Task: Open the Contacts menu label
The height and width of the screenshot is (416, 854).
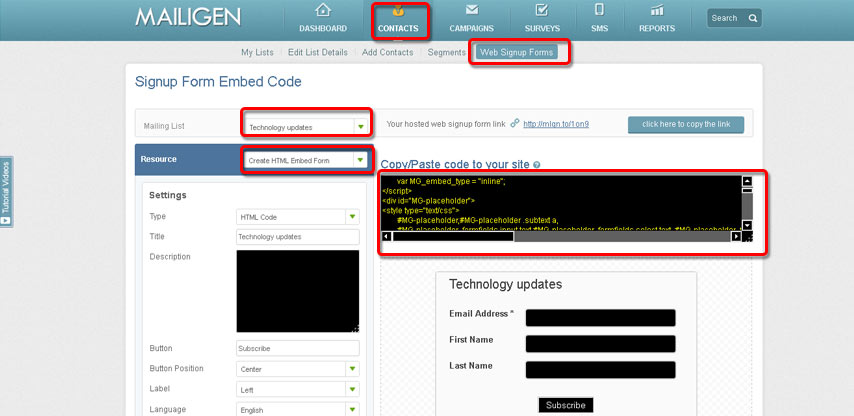Action: (x=400, y=28)
